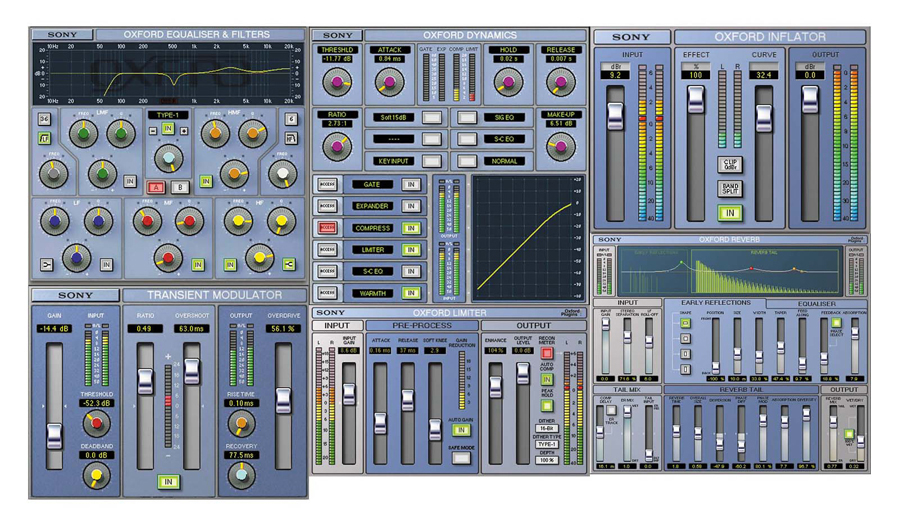900x518 pixels.
Task: Open the 16-Bit dither selector in Limiter
Action: point(546,428)
